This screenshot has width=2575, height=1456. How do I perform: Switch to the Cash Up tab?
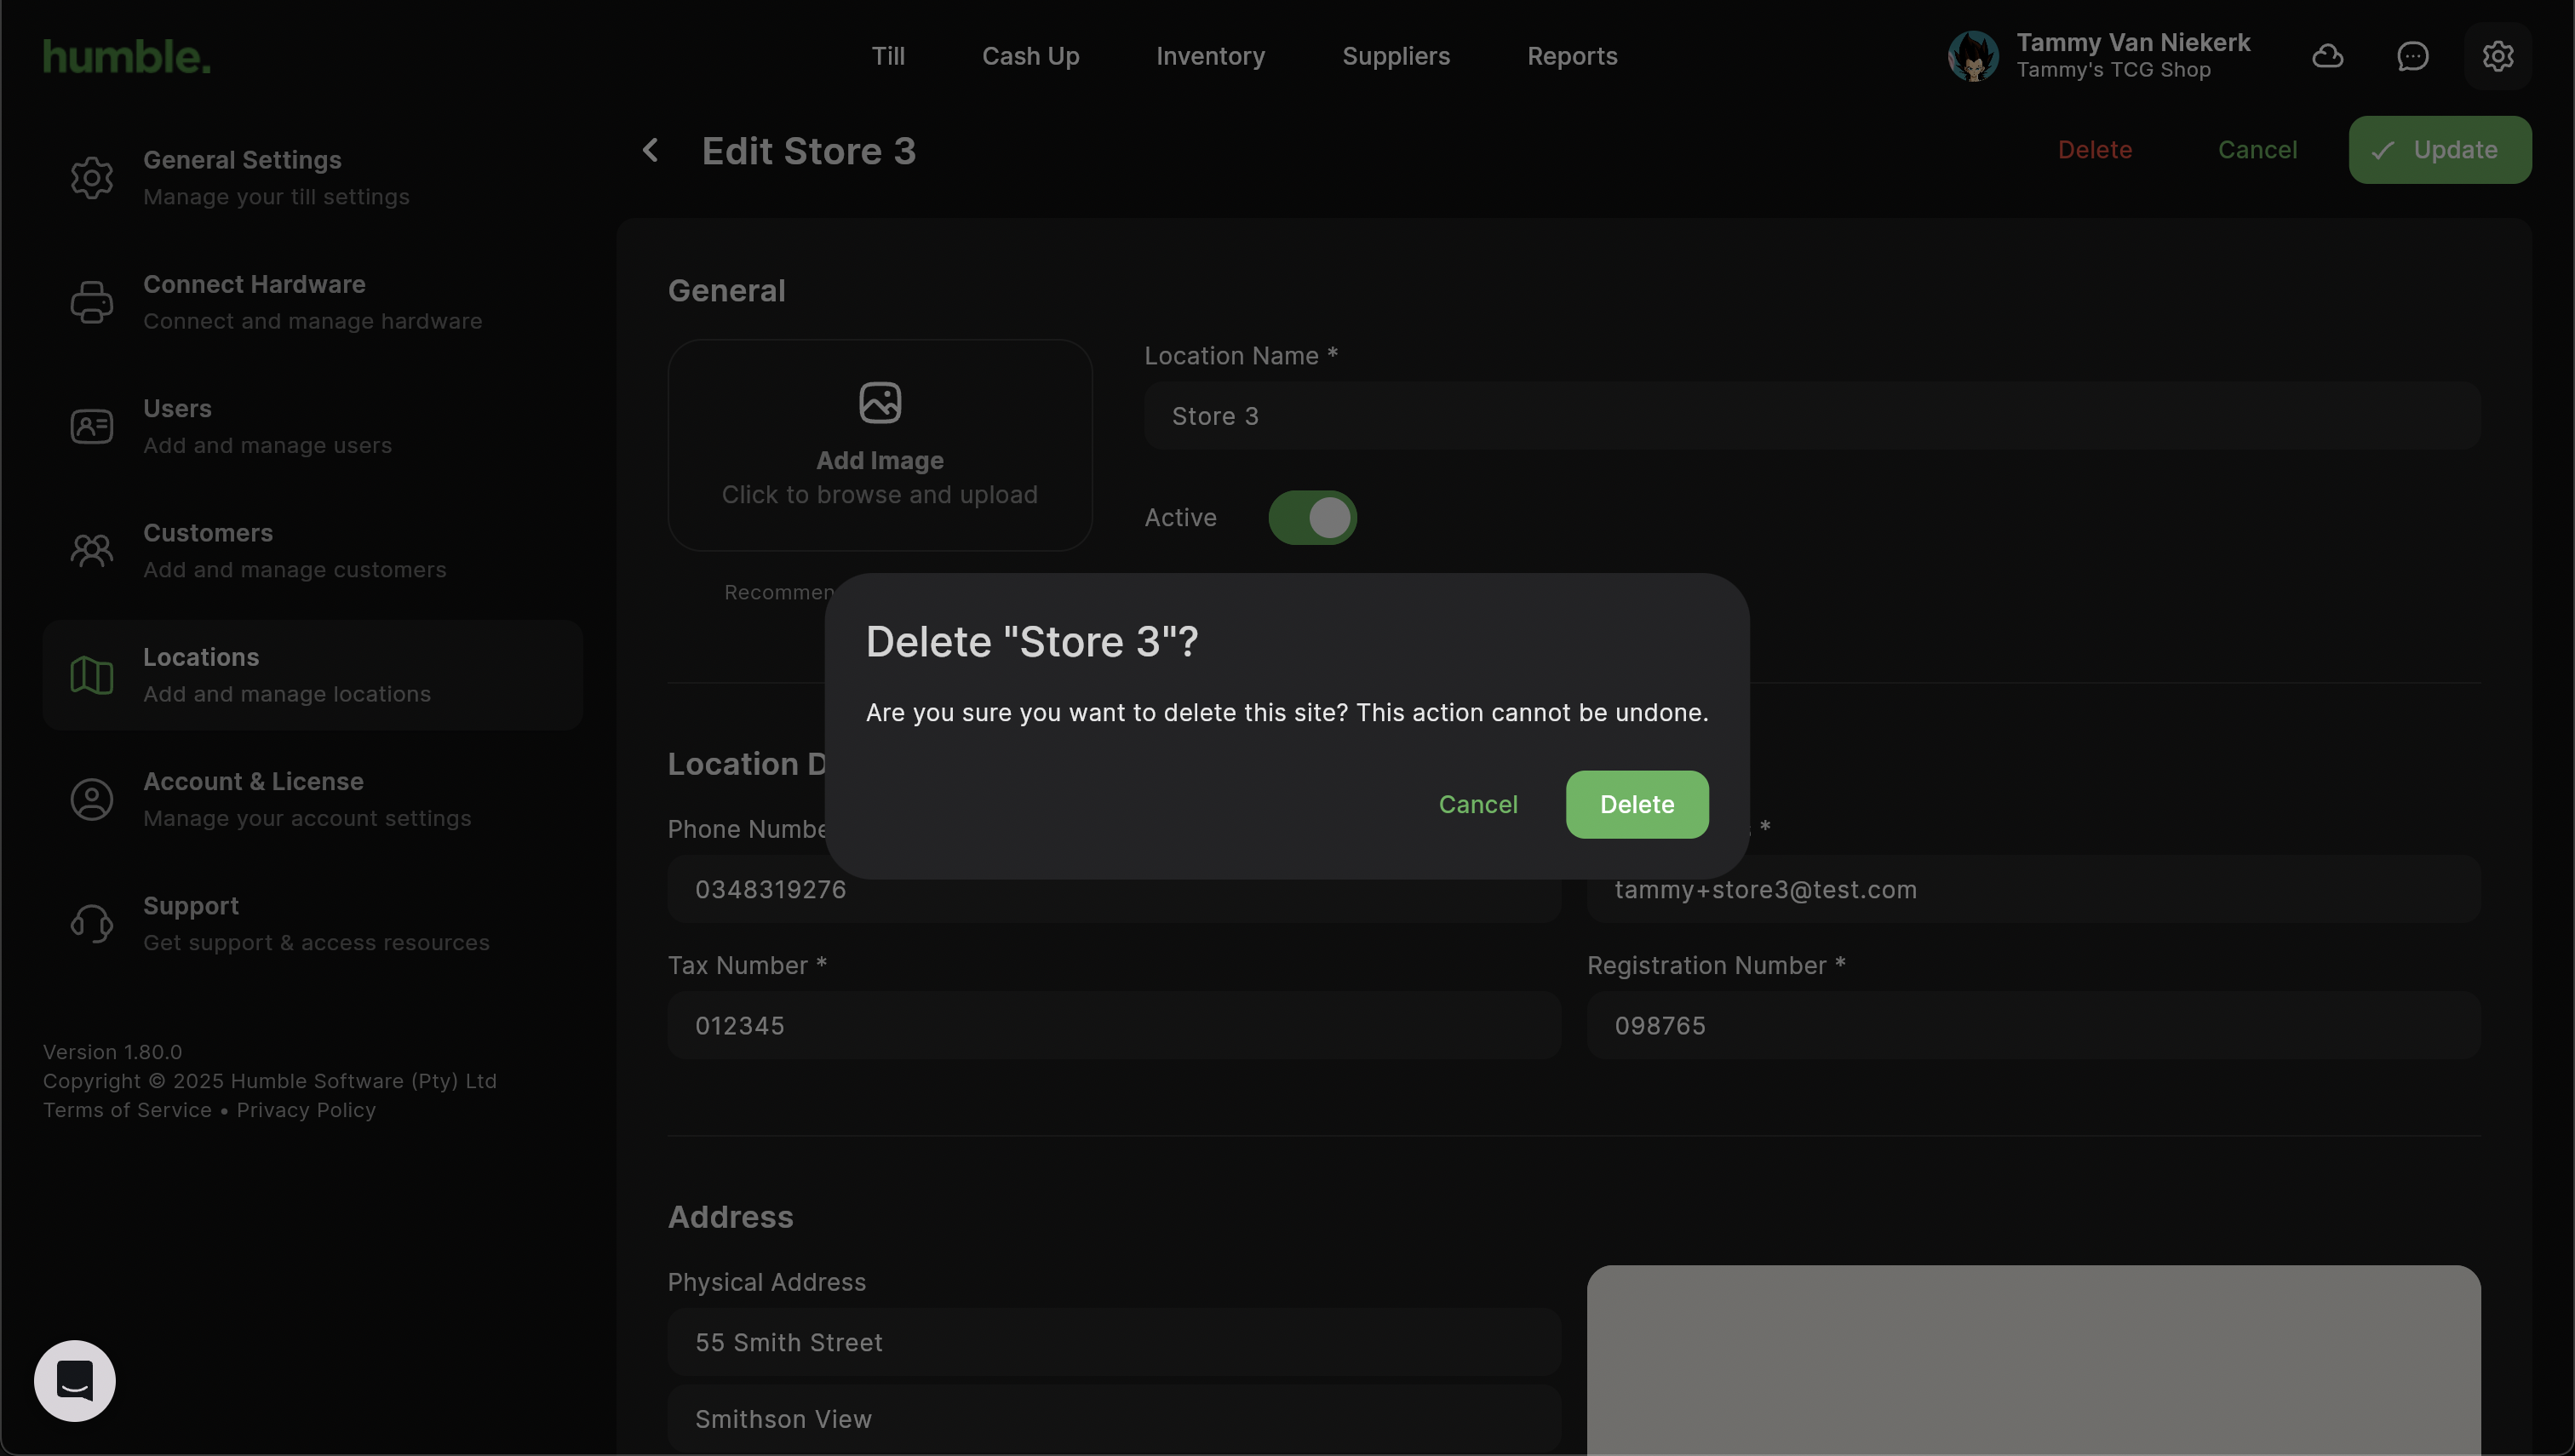click(x=1030, y=56)
